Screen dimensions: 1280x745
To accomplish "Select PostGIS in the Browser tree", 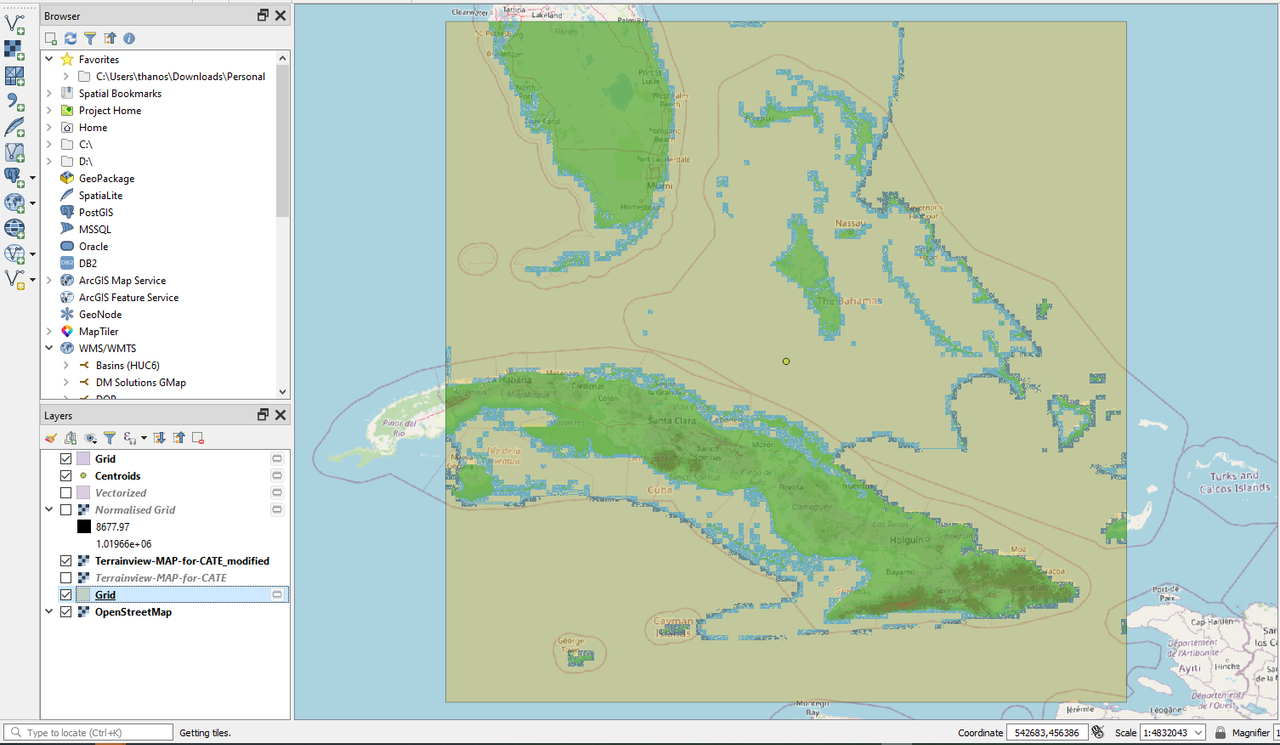I will (96, 212).
